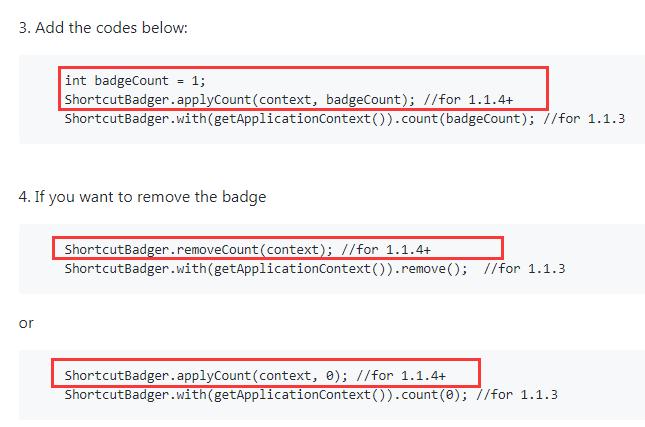Click "applyCount(context, 0)" in the last code block
This screenshot has width=645, height=427.
(262, 376)
